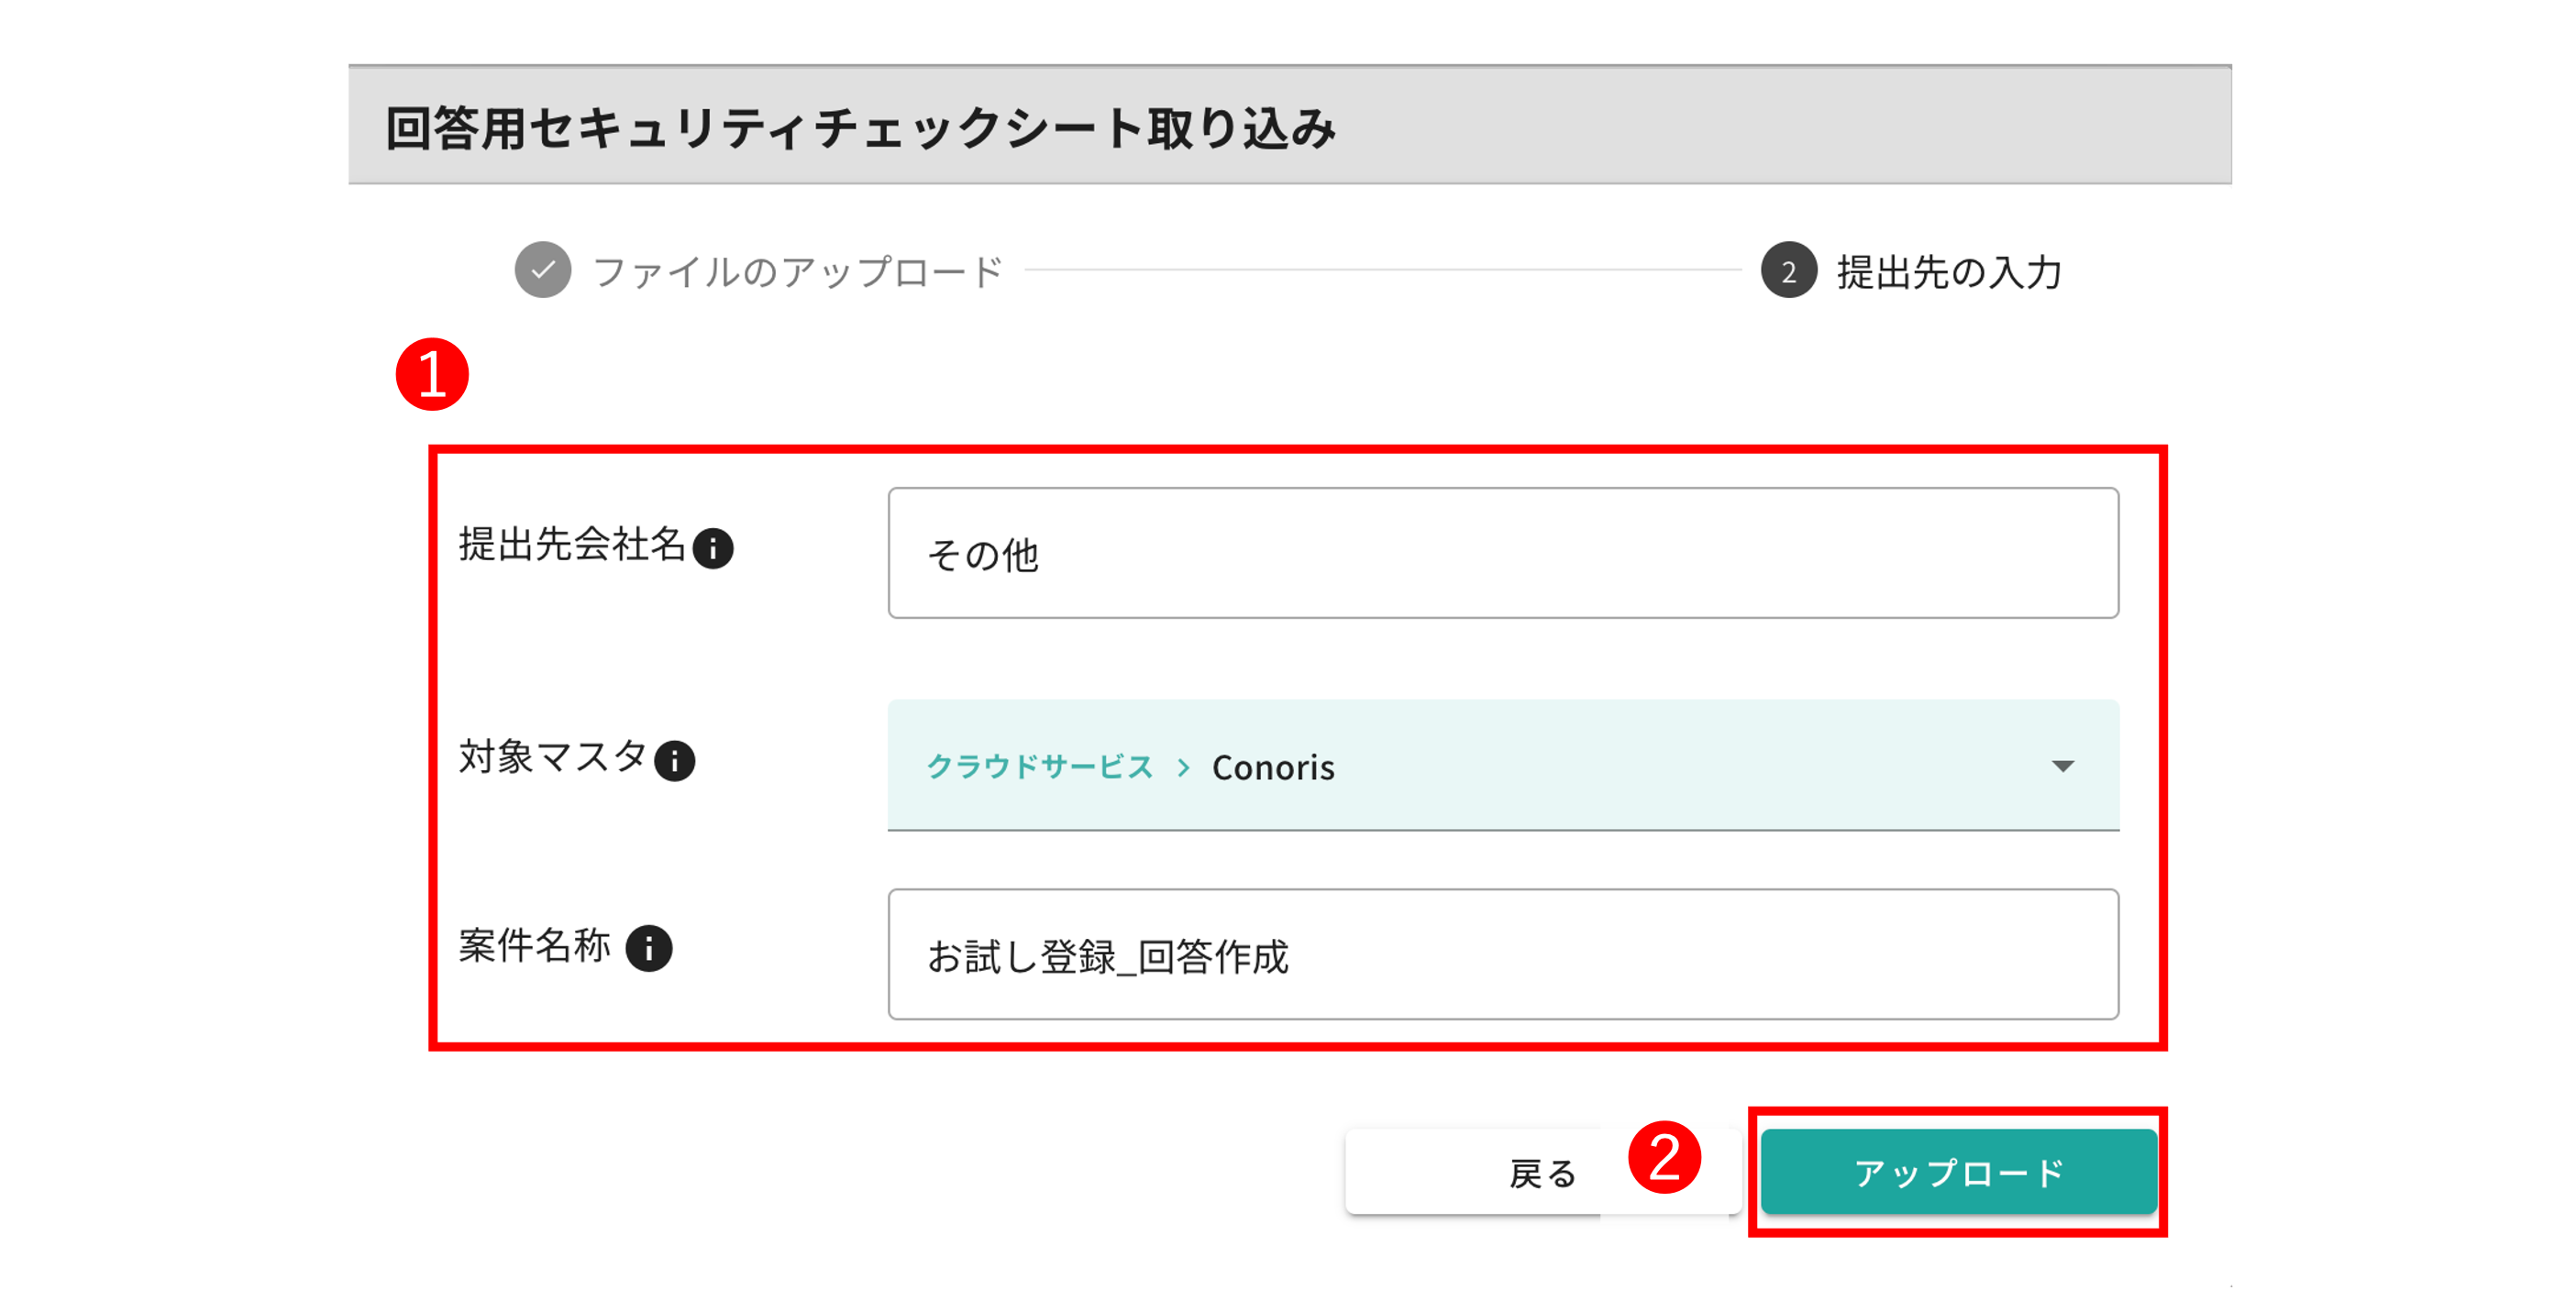This screenshot has height=1290, width=2576.
Task: Click info icon beside 対象マスタ
Action: click(x=675, y=760)
